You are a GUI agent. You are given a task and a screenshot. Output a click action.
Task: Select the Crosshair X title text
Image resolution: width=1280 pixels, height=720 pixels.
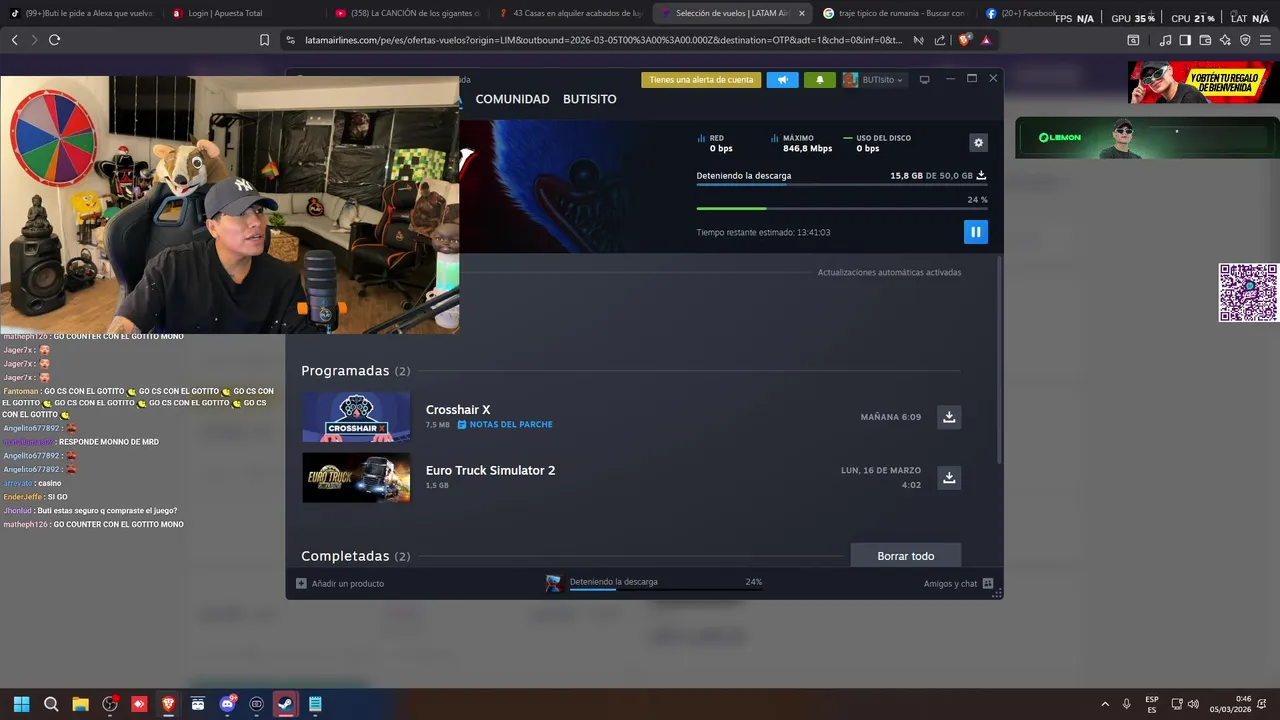(x=458, y=410)
